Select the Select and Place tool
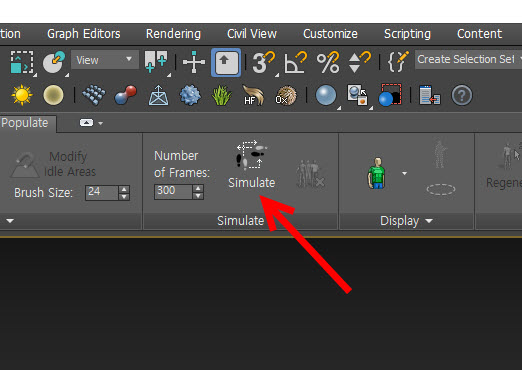522x370 pixels. (54, 62)
